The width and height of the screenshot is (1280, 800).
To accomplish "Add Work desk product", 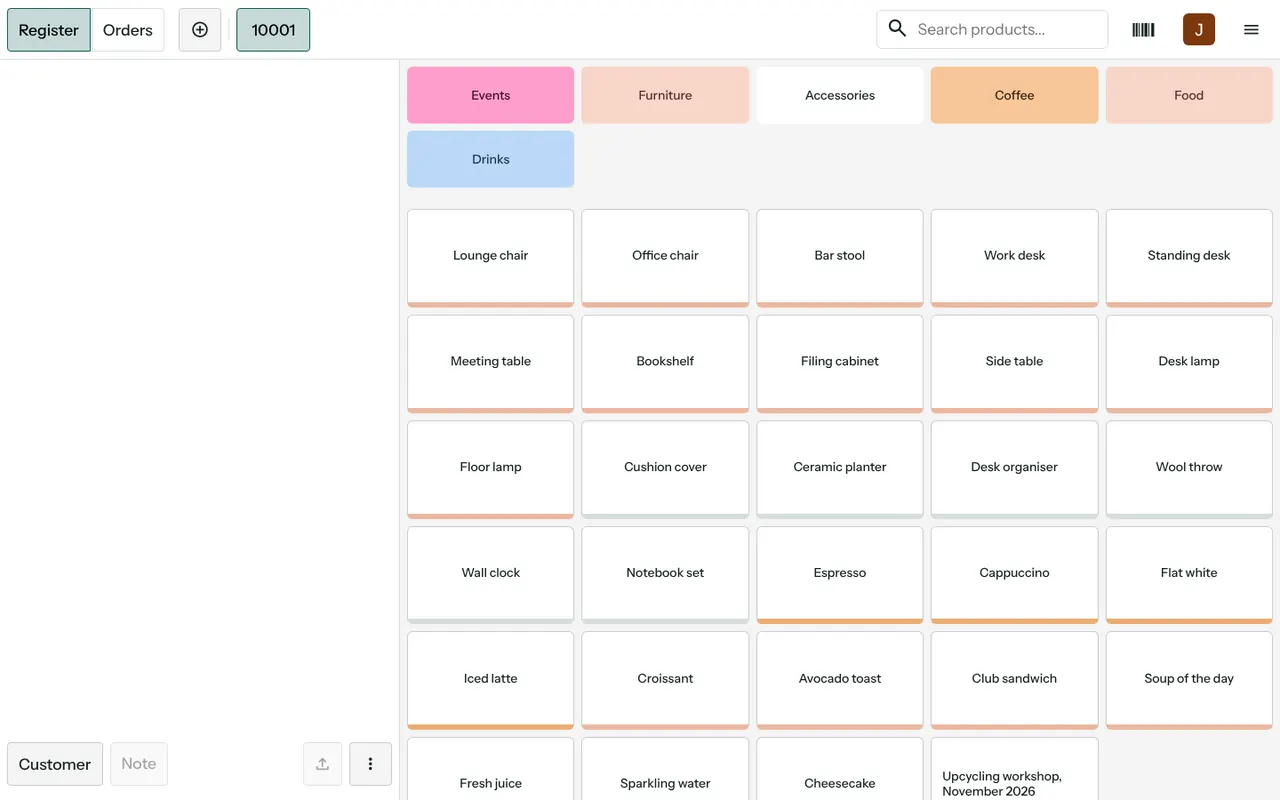I will (1014, 256).
